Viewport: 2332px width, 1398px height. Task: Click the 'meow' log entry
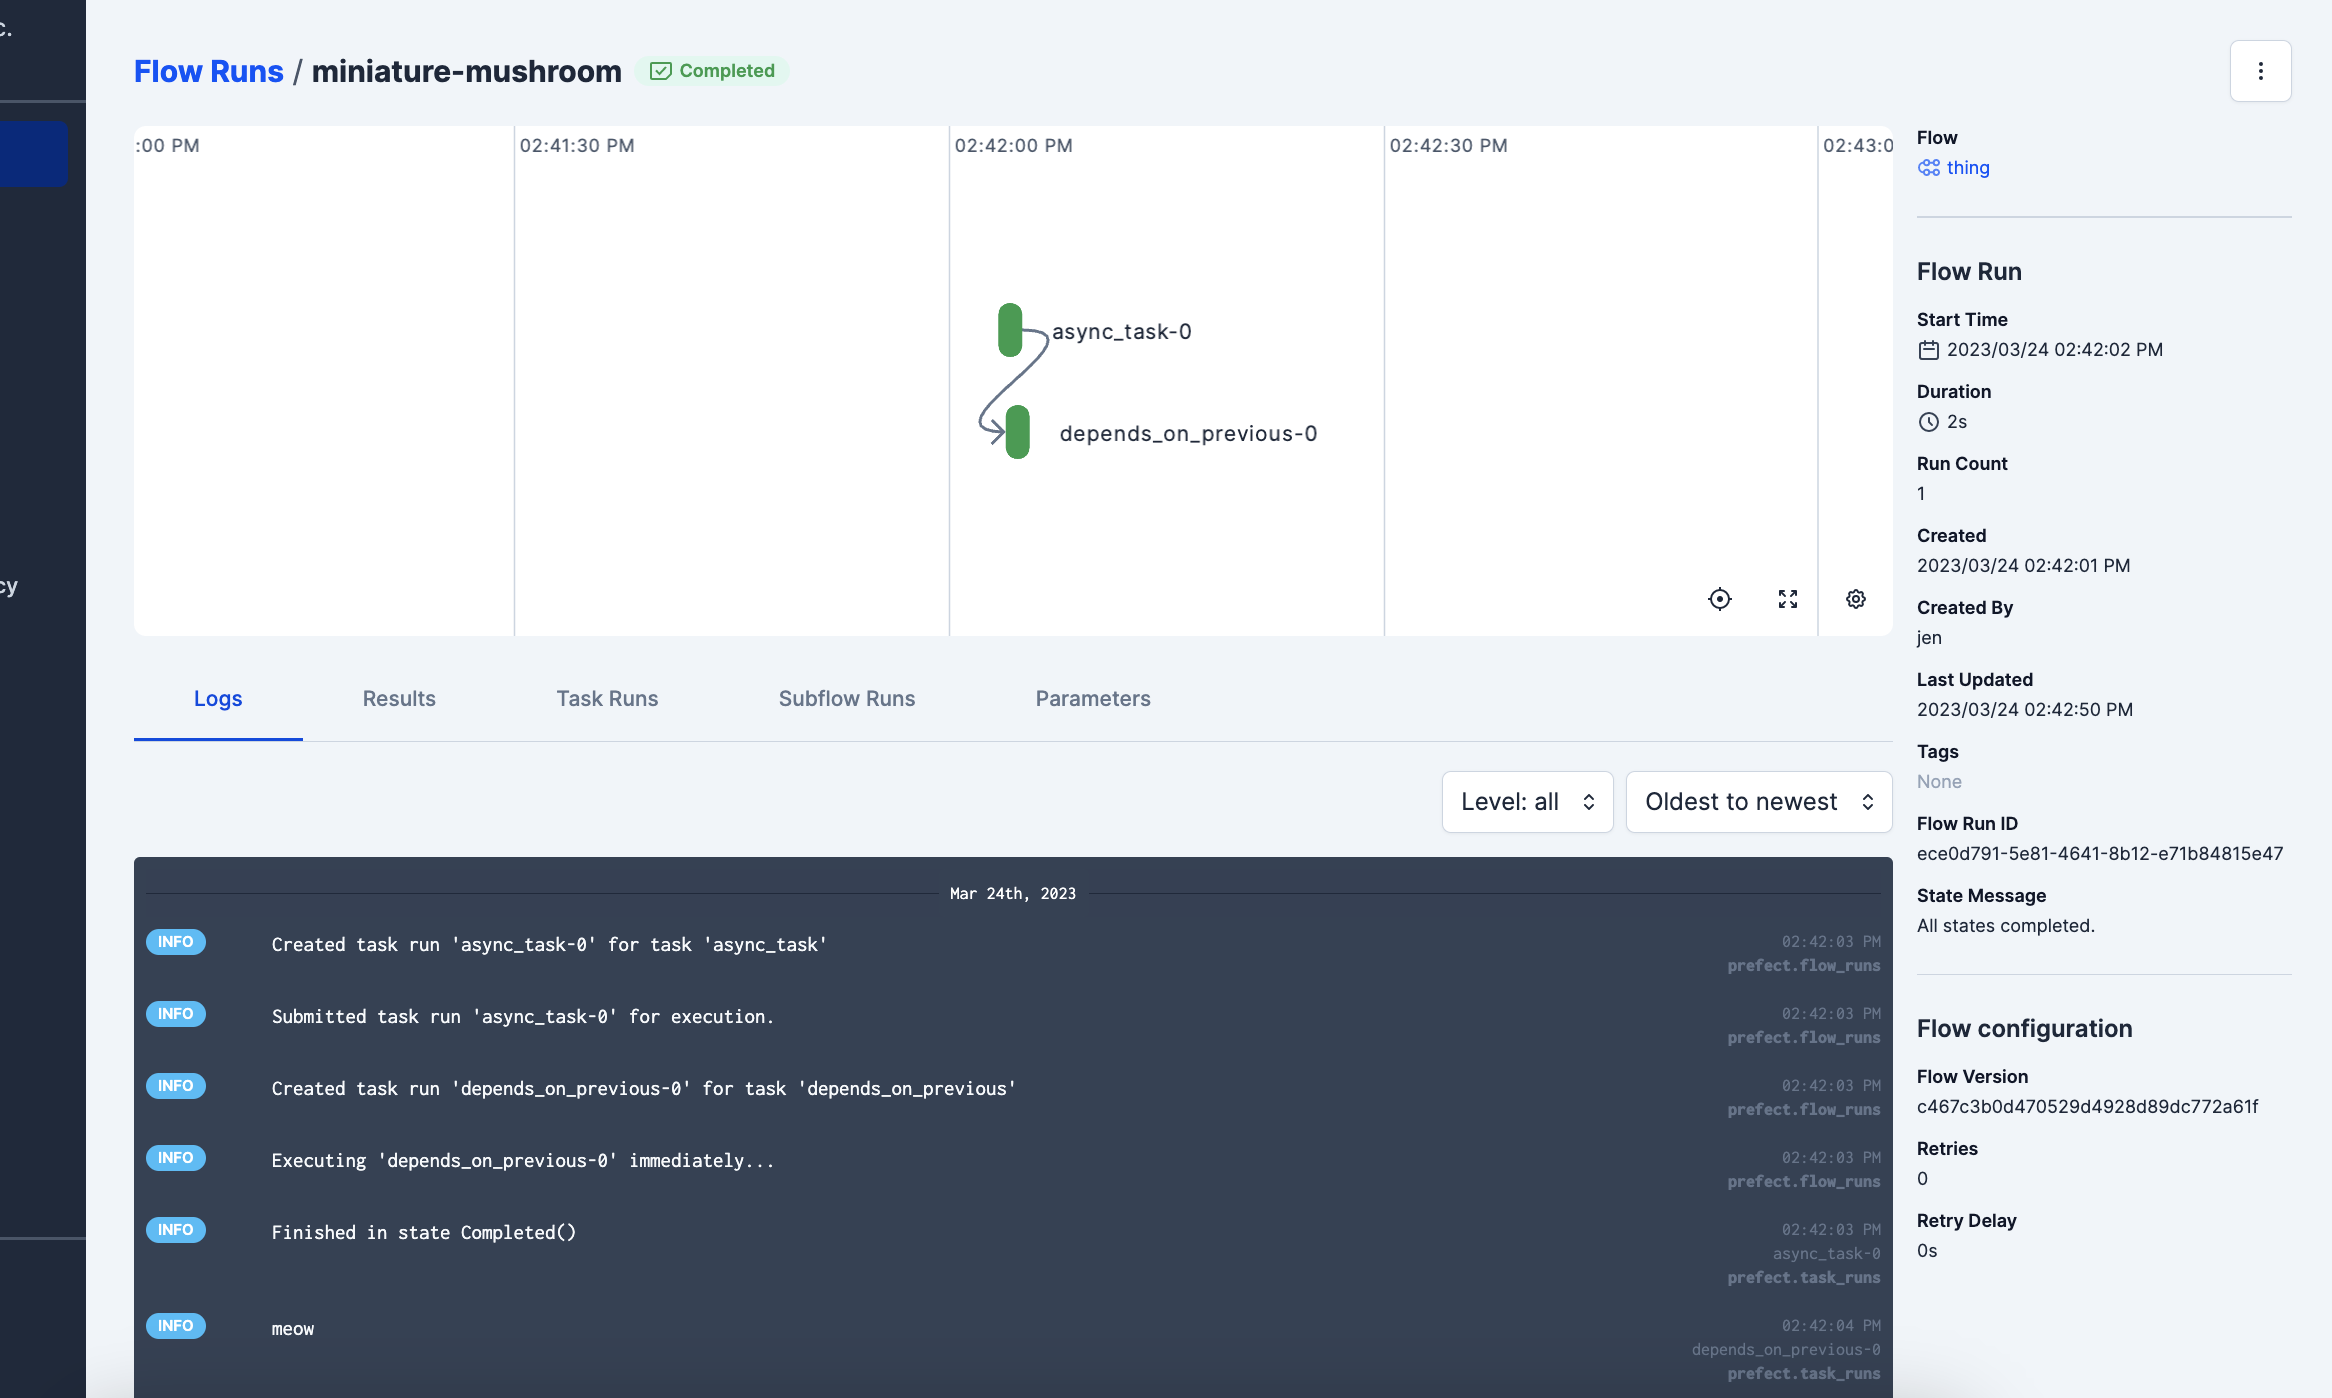coord(292,1329)
